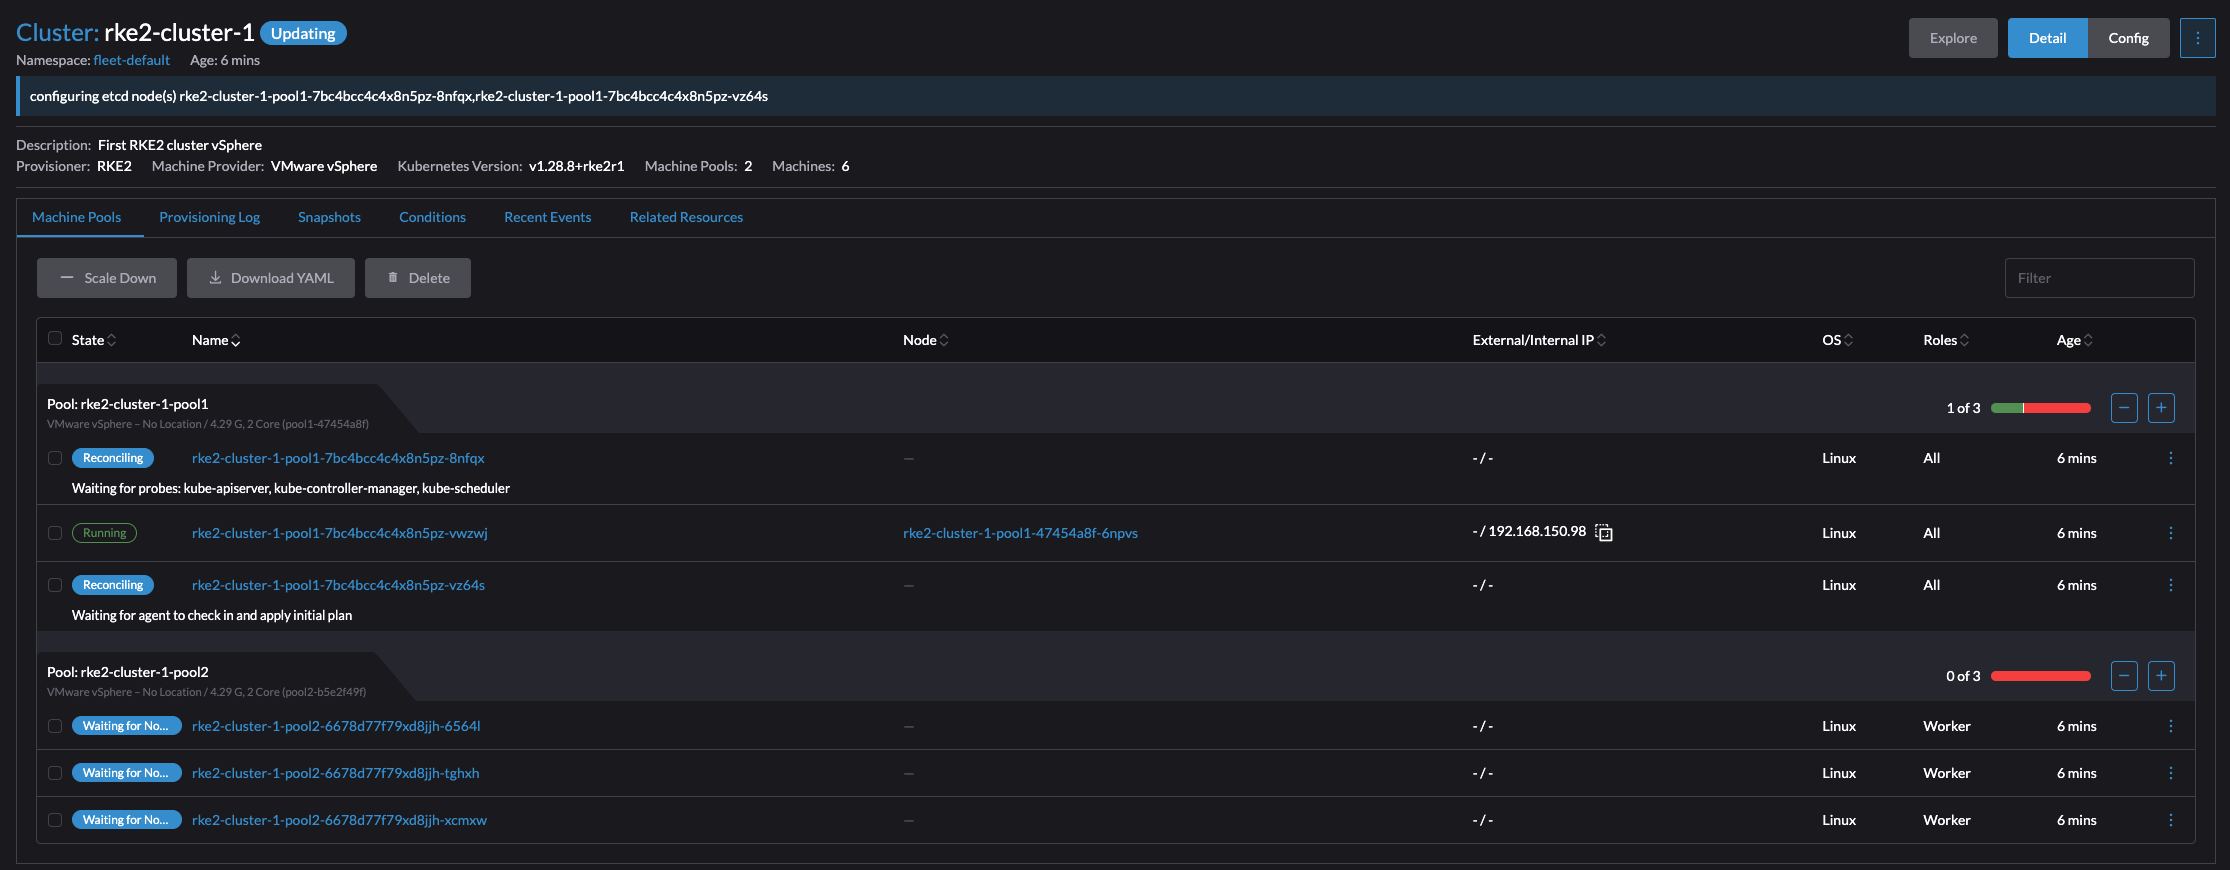Open node rke2-cluster-1-pool1-47454a8f-6npvs
The height and width of the screenshot is (870, 2230).
coord(1020,533)
